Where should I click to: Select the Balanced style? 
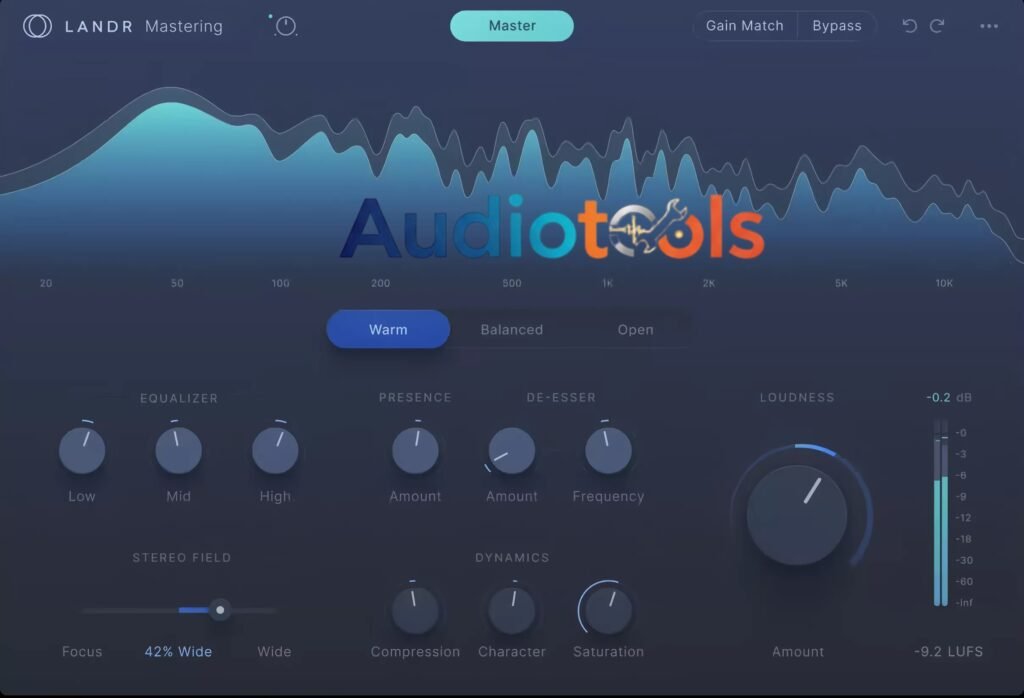(x=511, y=330)
